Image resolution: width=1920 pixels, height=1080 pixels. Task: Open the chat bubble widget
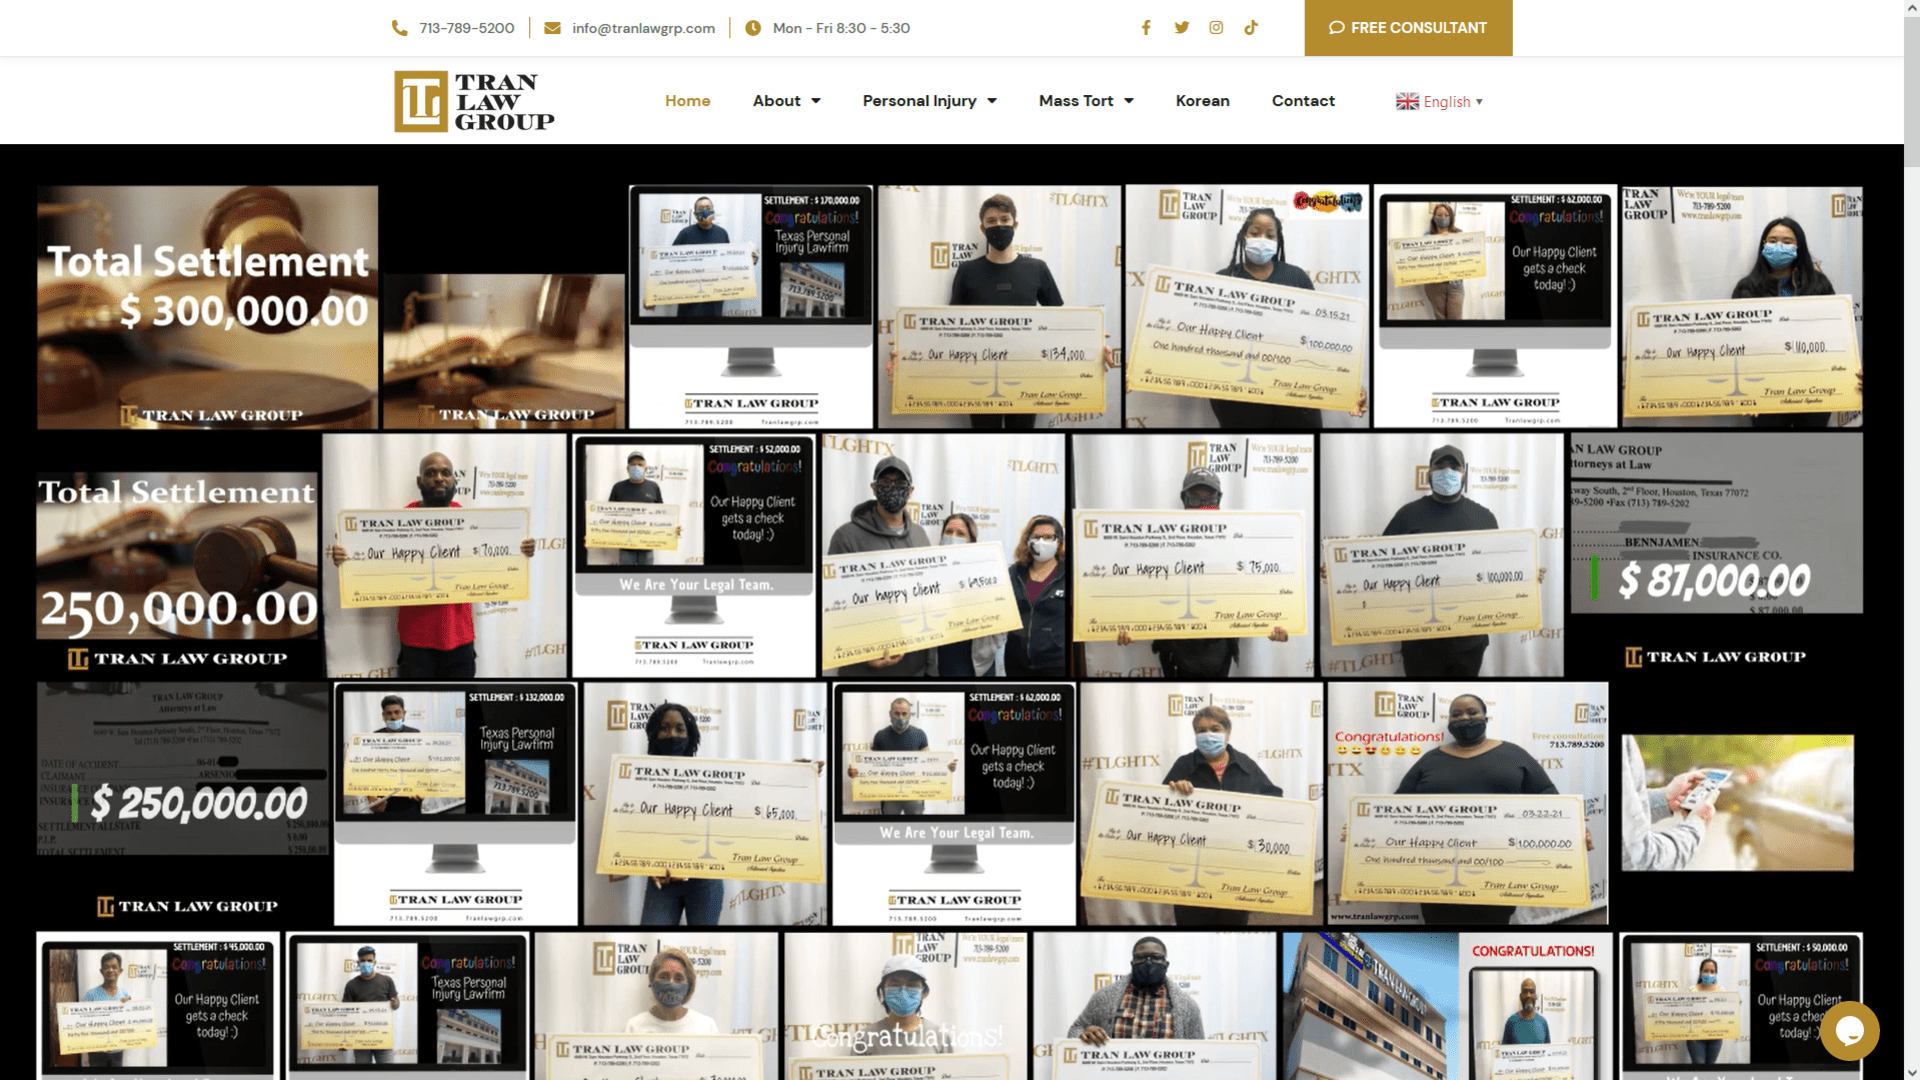1849,1031
